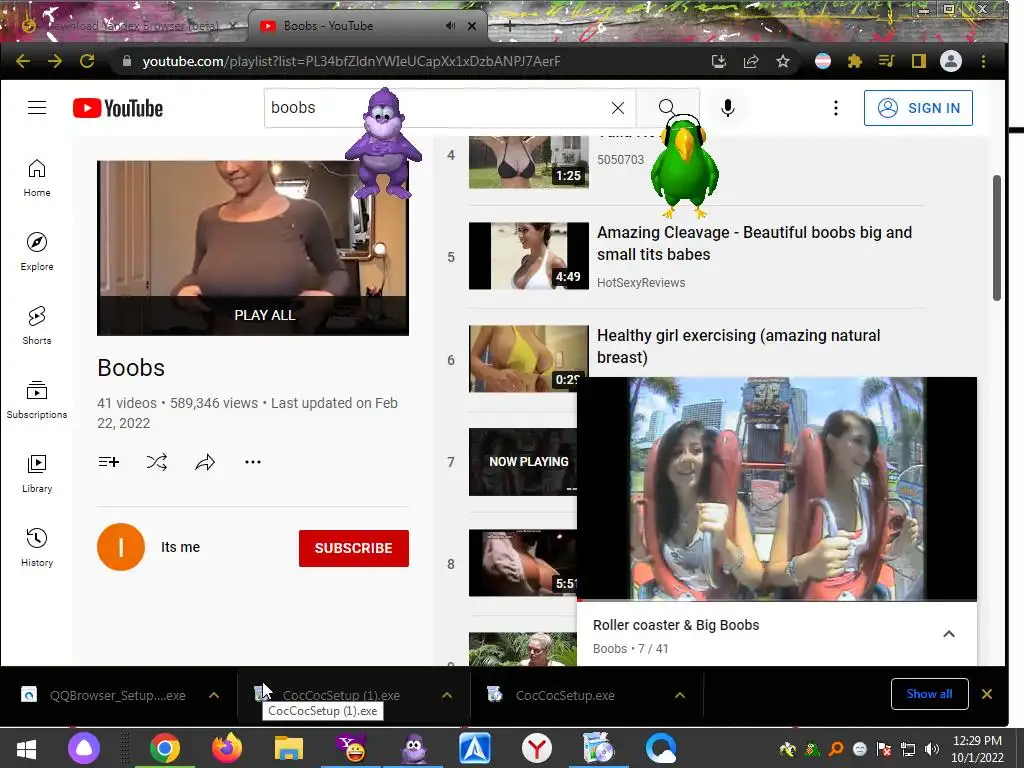View site info via the padlock icon
1024x768 pixels.
pos(127,61)
